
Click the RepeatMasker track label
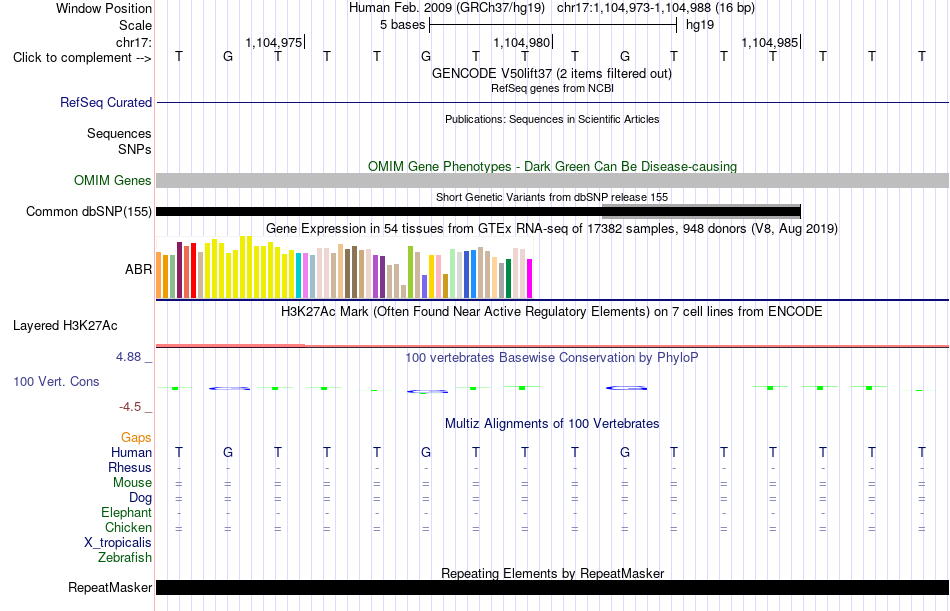point(110,587)
